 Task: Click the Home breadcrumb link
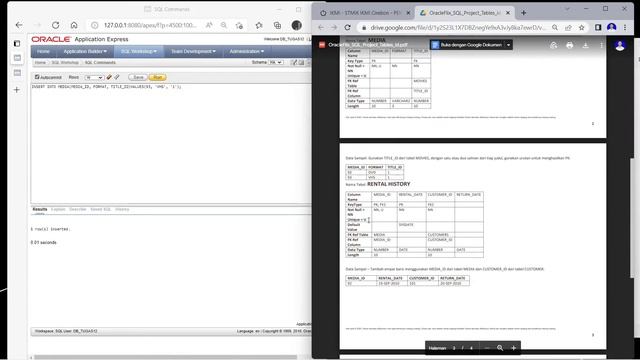coord(40,62)
